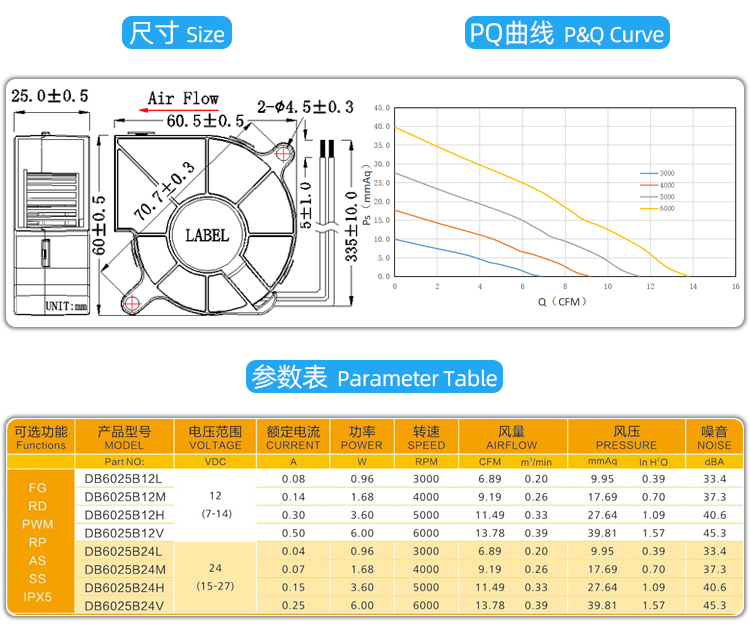Click the LABEL circle at fan center
This screenshot has height=636, width=750.
click(x=207, y=236)
